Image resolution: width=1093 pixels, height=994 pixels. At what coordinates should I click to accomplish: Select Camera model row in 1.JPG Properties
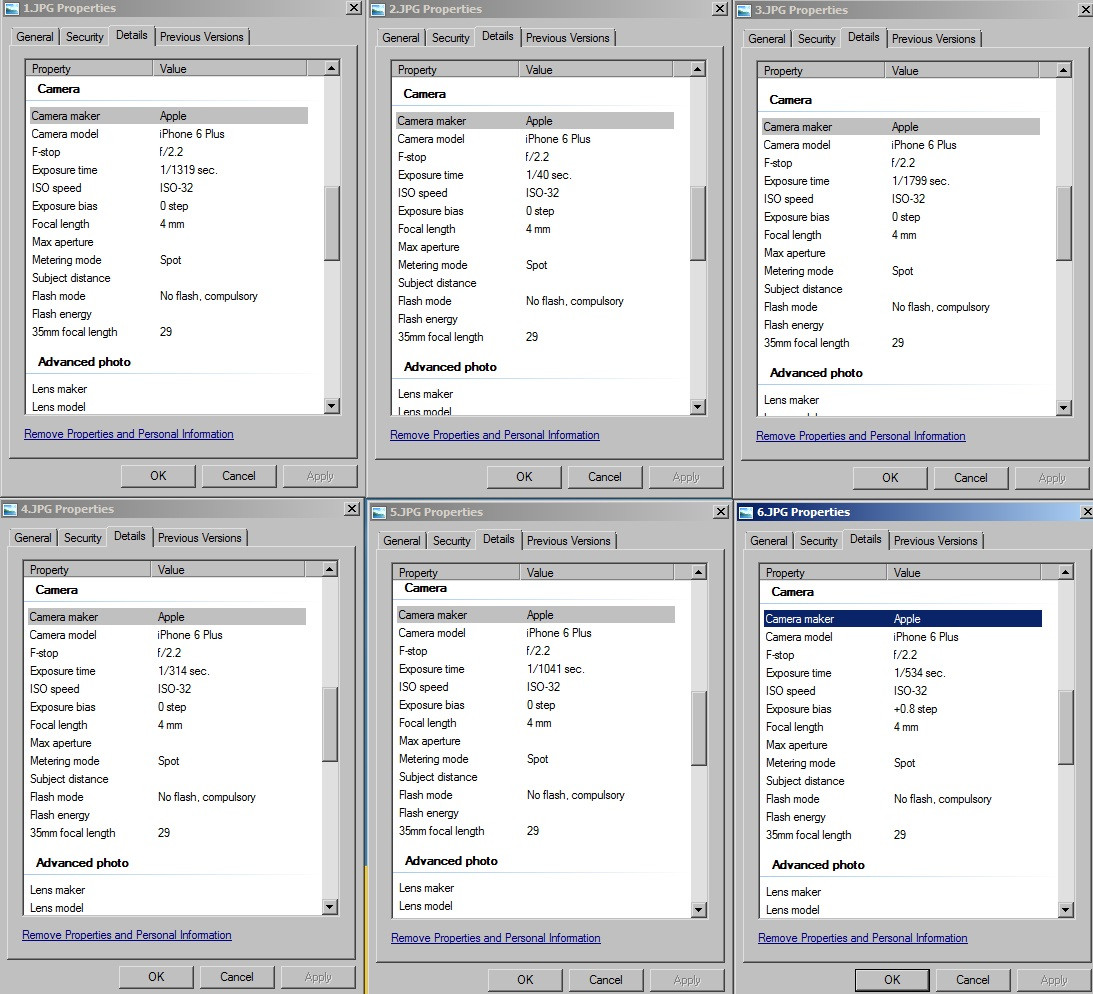[168, 134]
